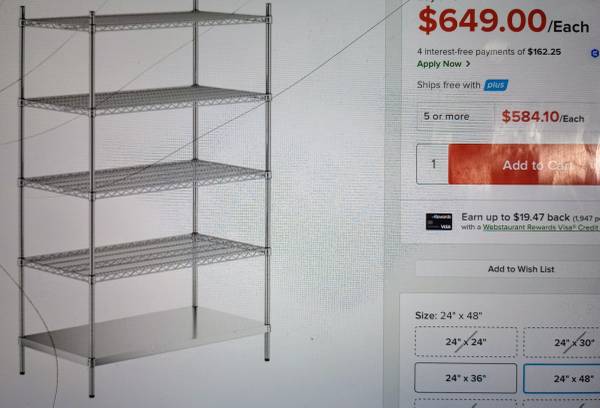Click the blue circular icon beside payment amount
This screenshot has height=408, width=600.
coord(595,53)
